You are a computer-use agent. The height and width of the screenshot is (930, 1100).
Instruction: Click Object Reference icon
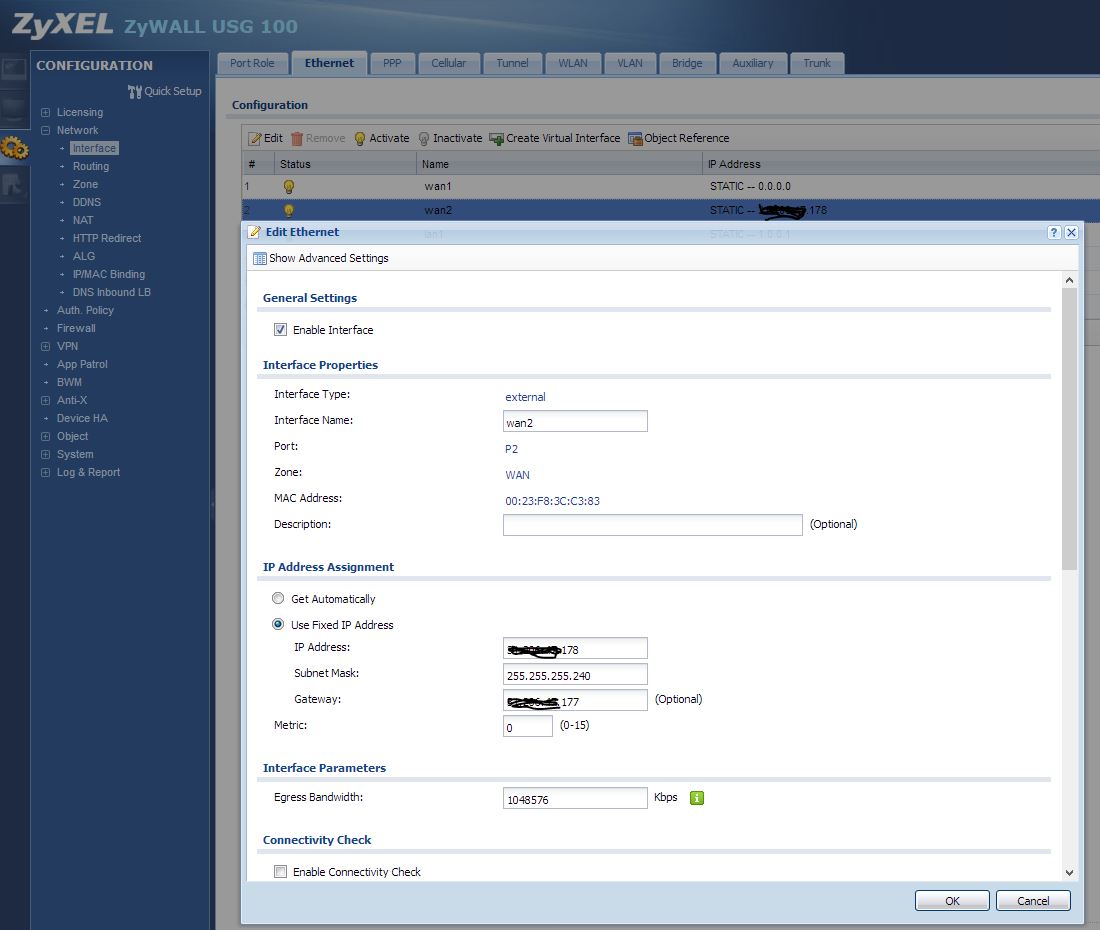[x=636, y=139]
